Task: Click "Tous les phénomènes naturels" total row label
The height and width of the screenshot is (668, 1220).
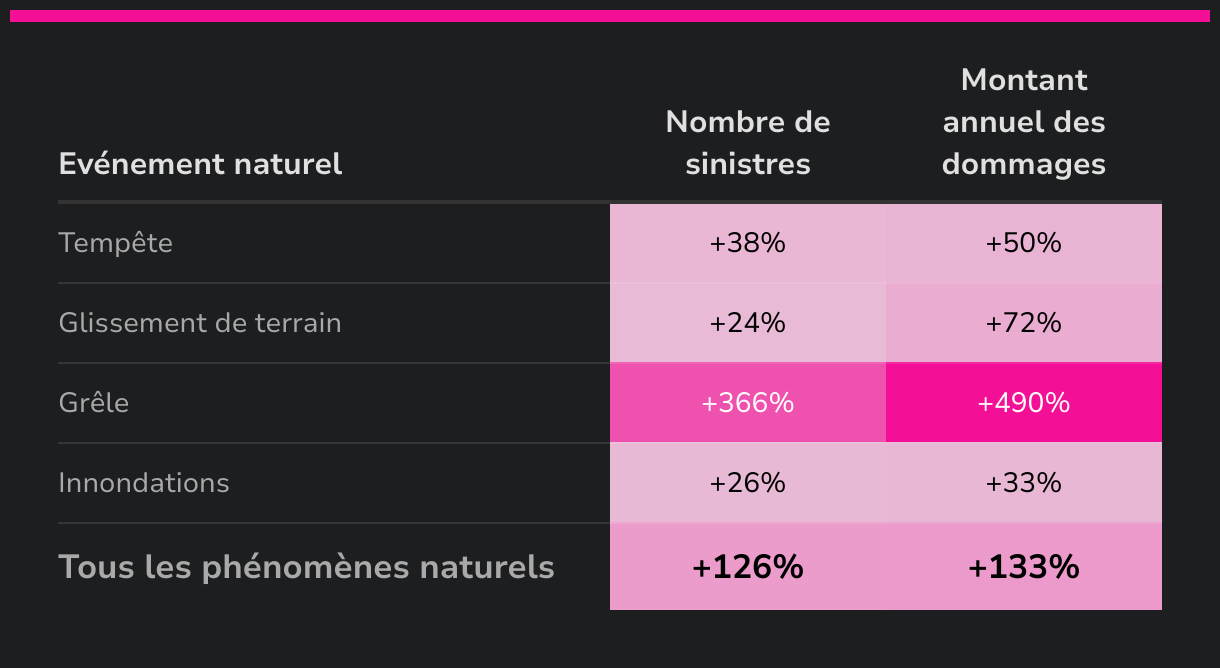Action: pyautogui.click(x=306, y=567)
